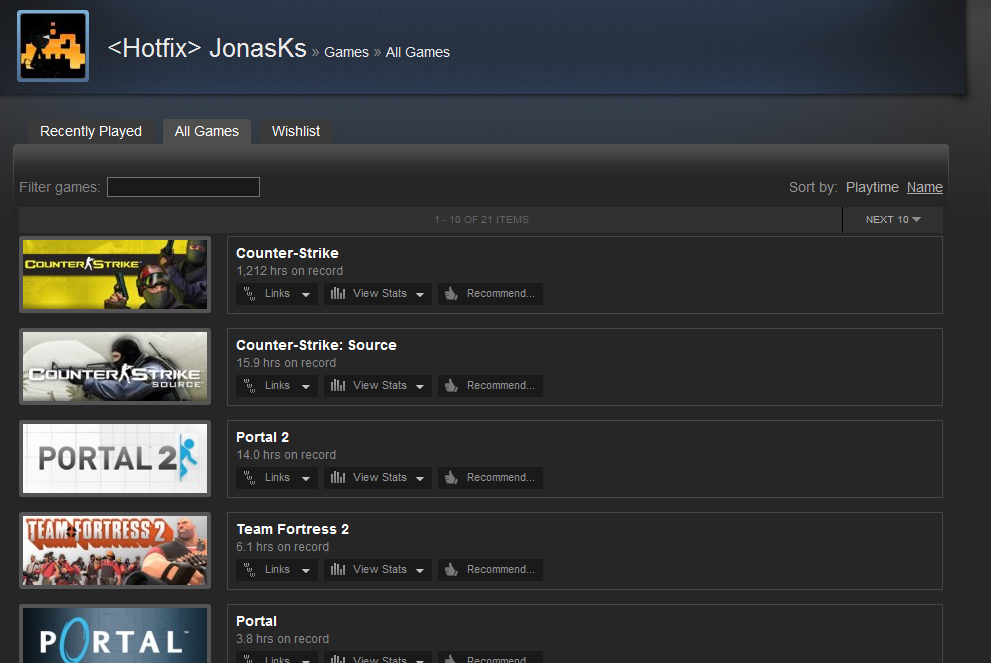Click the Counter-Strike: Source game title
The image size is (991, 663).
coord(316,345)
